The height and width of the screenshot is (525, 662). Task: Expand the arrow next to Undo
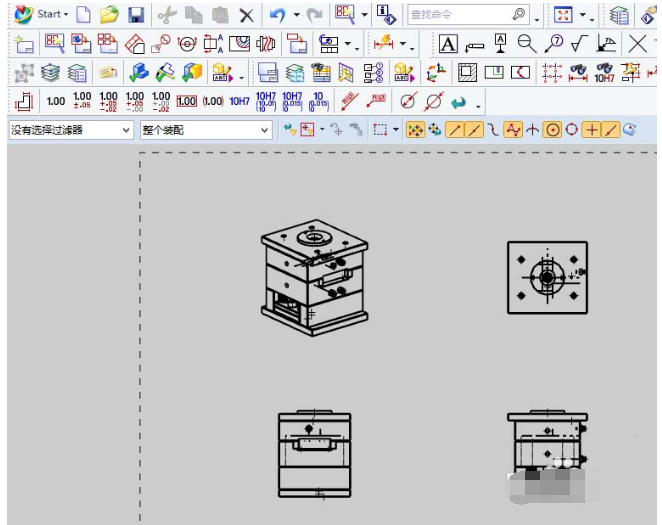coord(296,15)
